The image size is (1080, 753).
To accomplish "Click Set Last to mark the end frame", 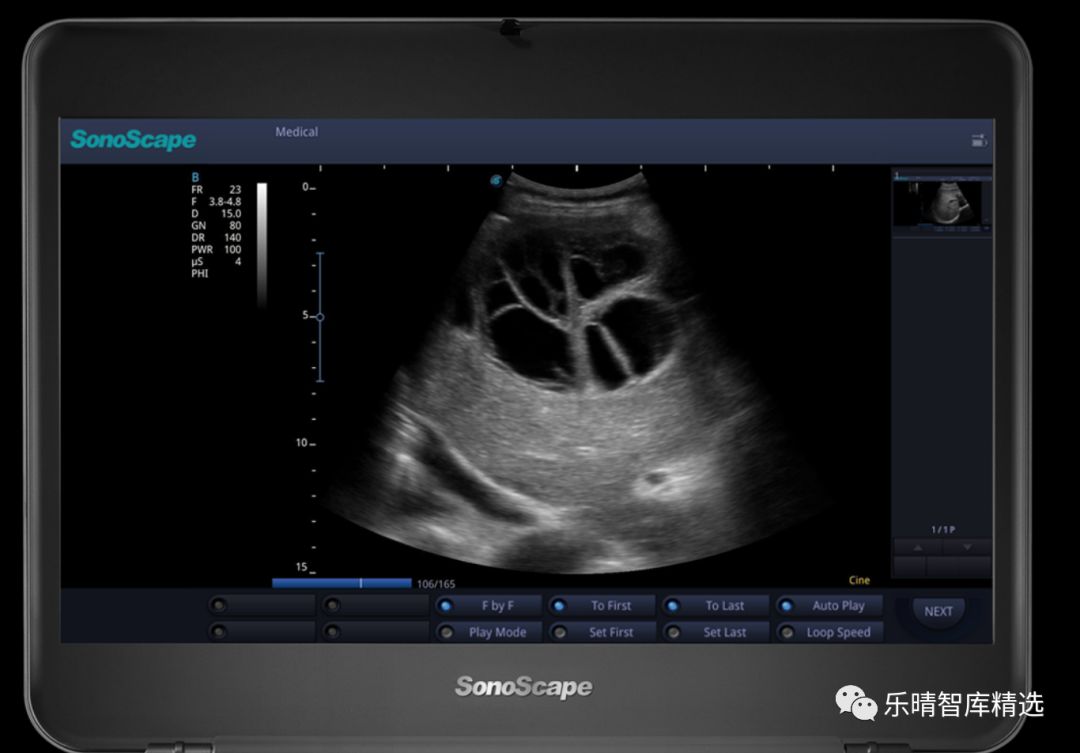I will click(x=716, y=632).
